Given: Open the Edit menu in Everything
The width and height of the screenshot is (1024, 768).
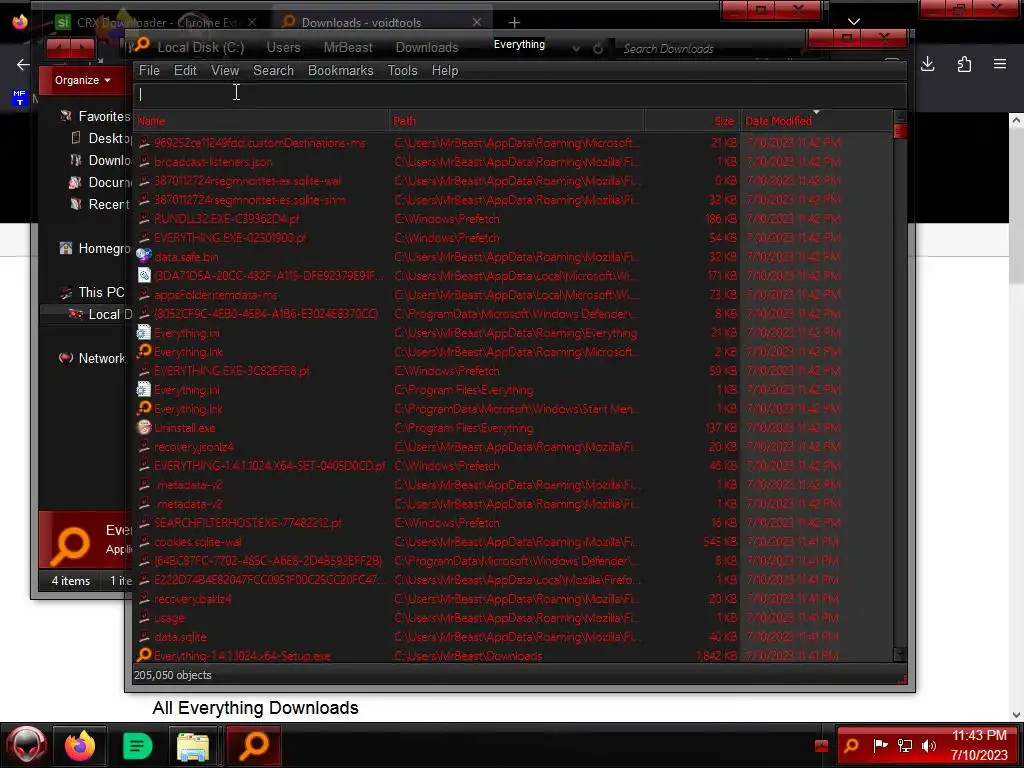Looking at the screenshot, I should coord(185,71).
